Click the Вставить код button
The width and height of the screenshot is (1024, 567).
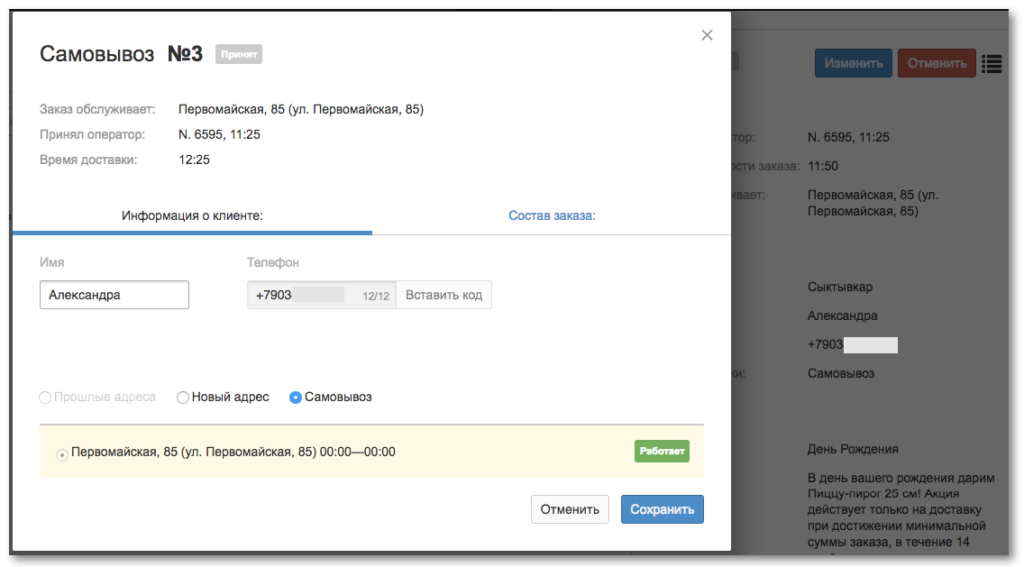pyautogui.click(x=443, y=295)
